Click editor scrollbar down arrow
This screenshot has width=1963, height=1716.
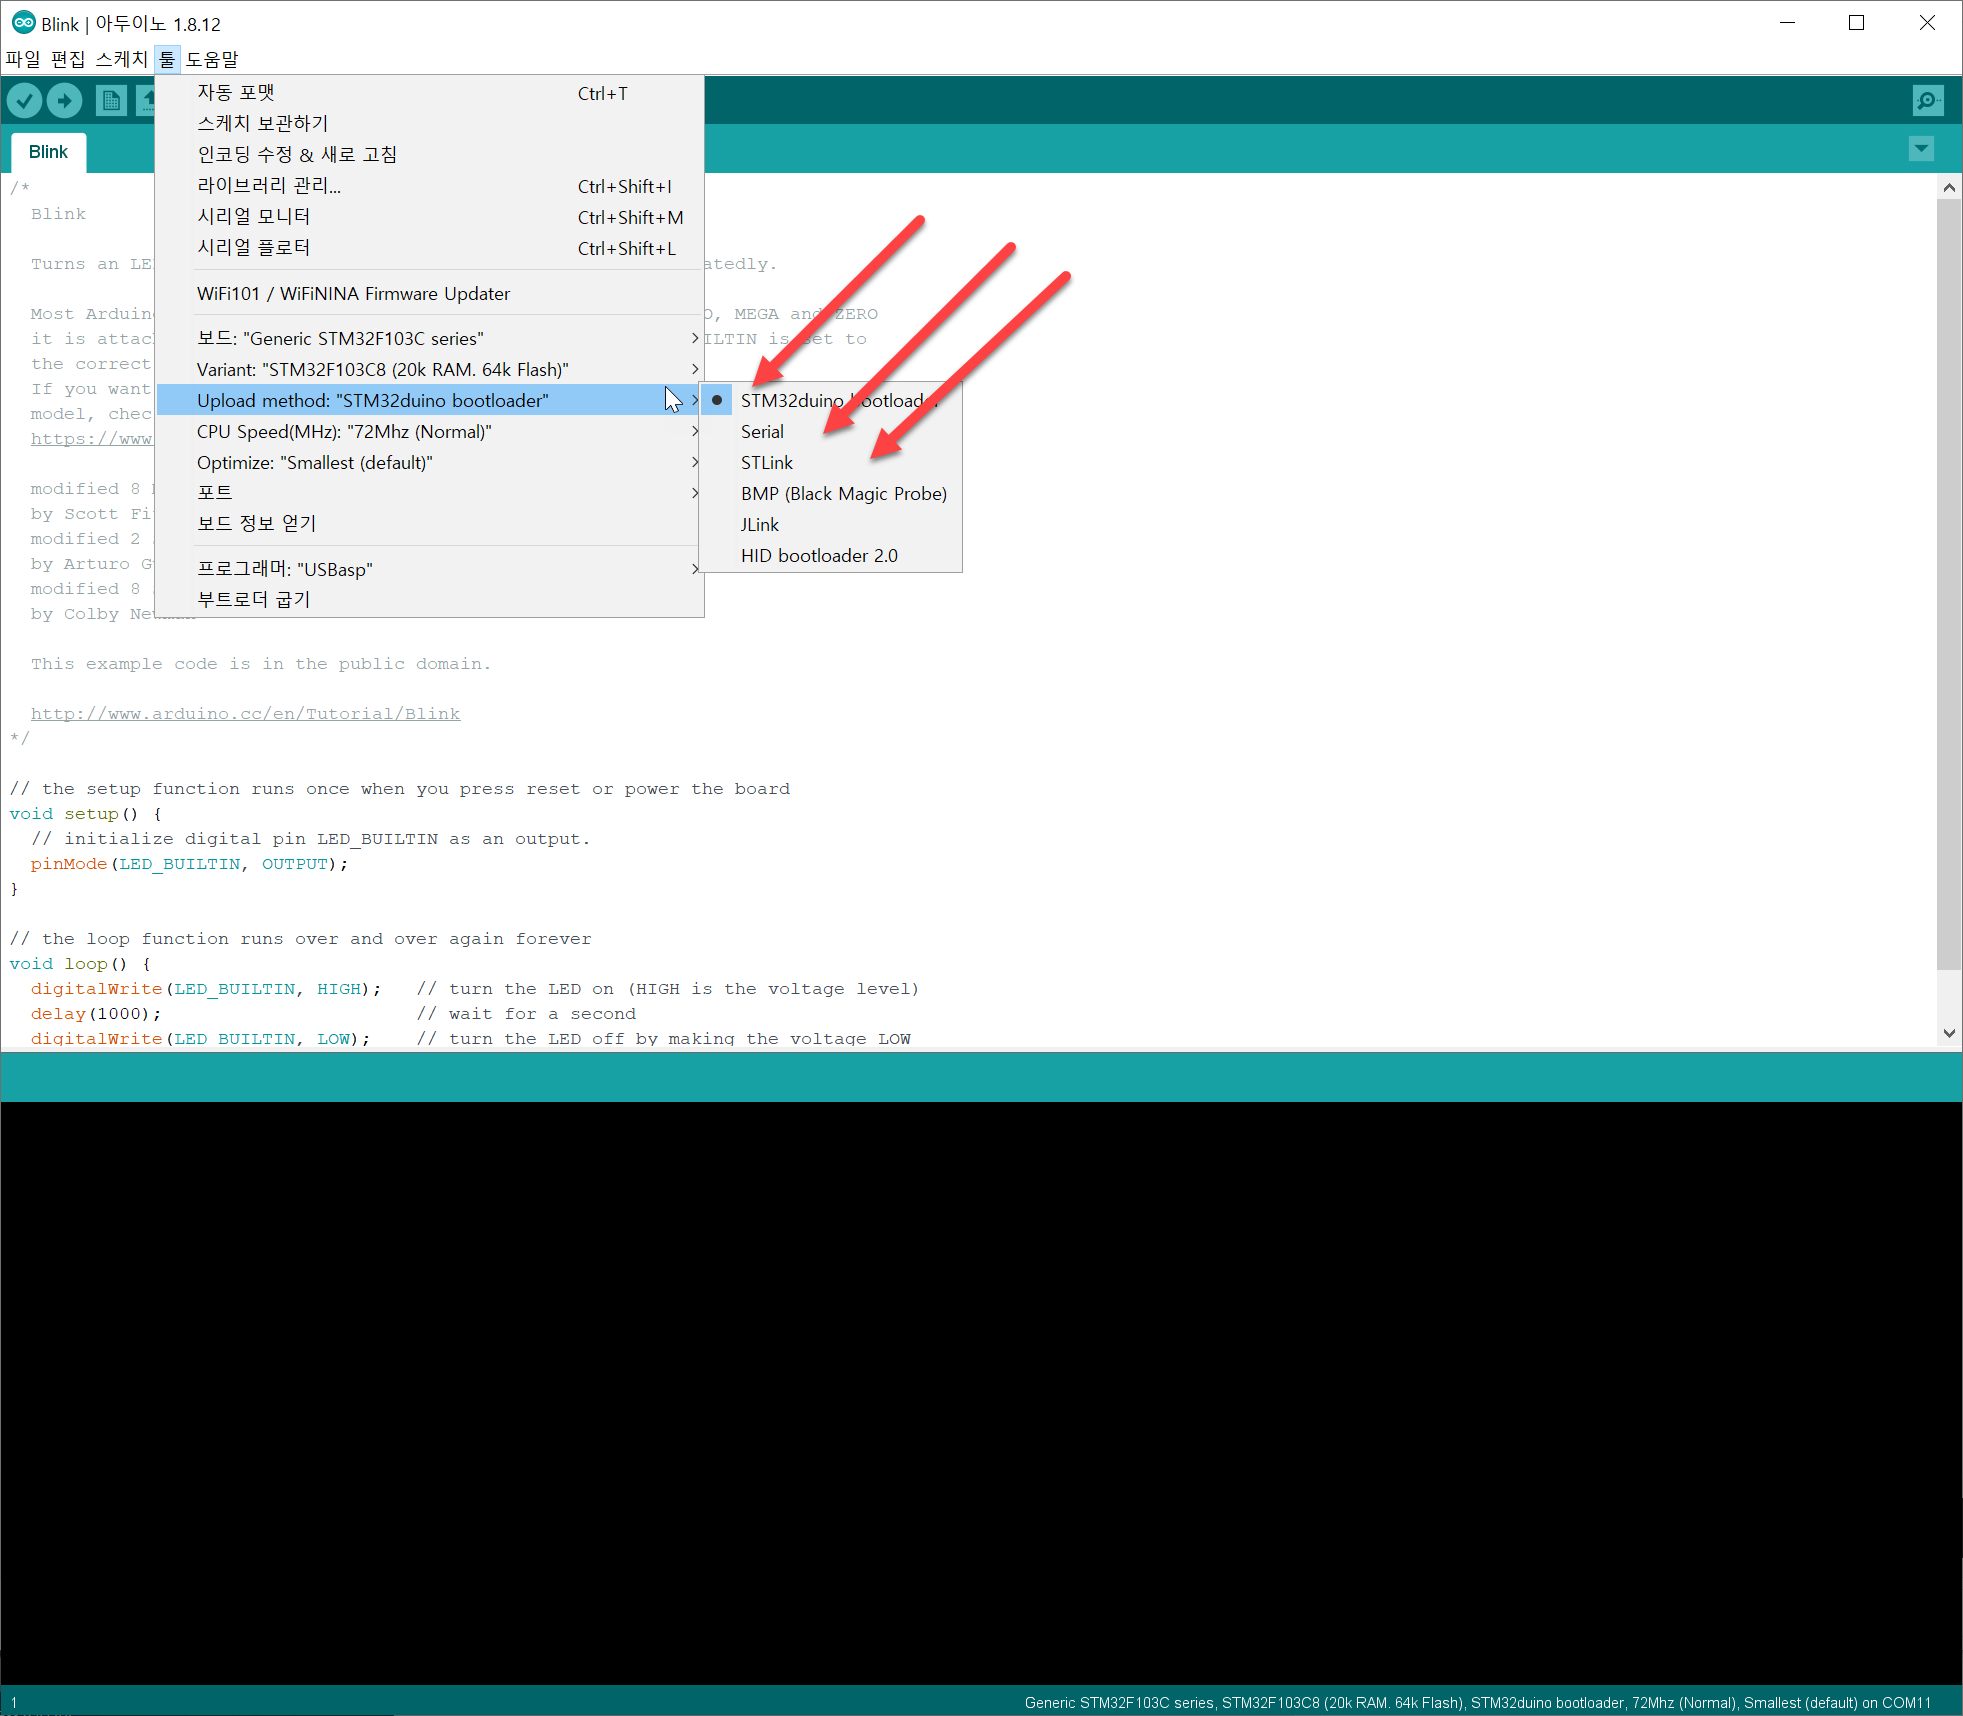tap(1948, 1033)
